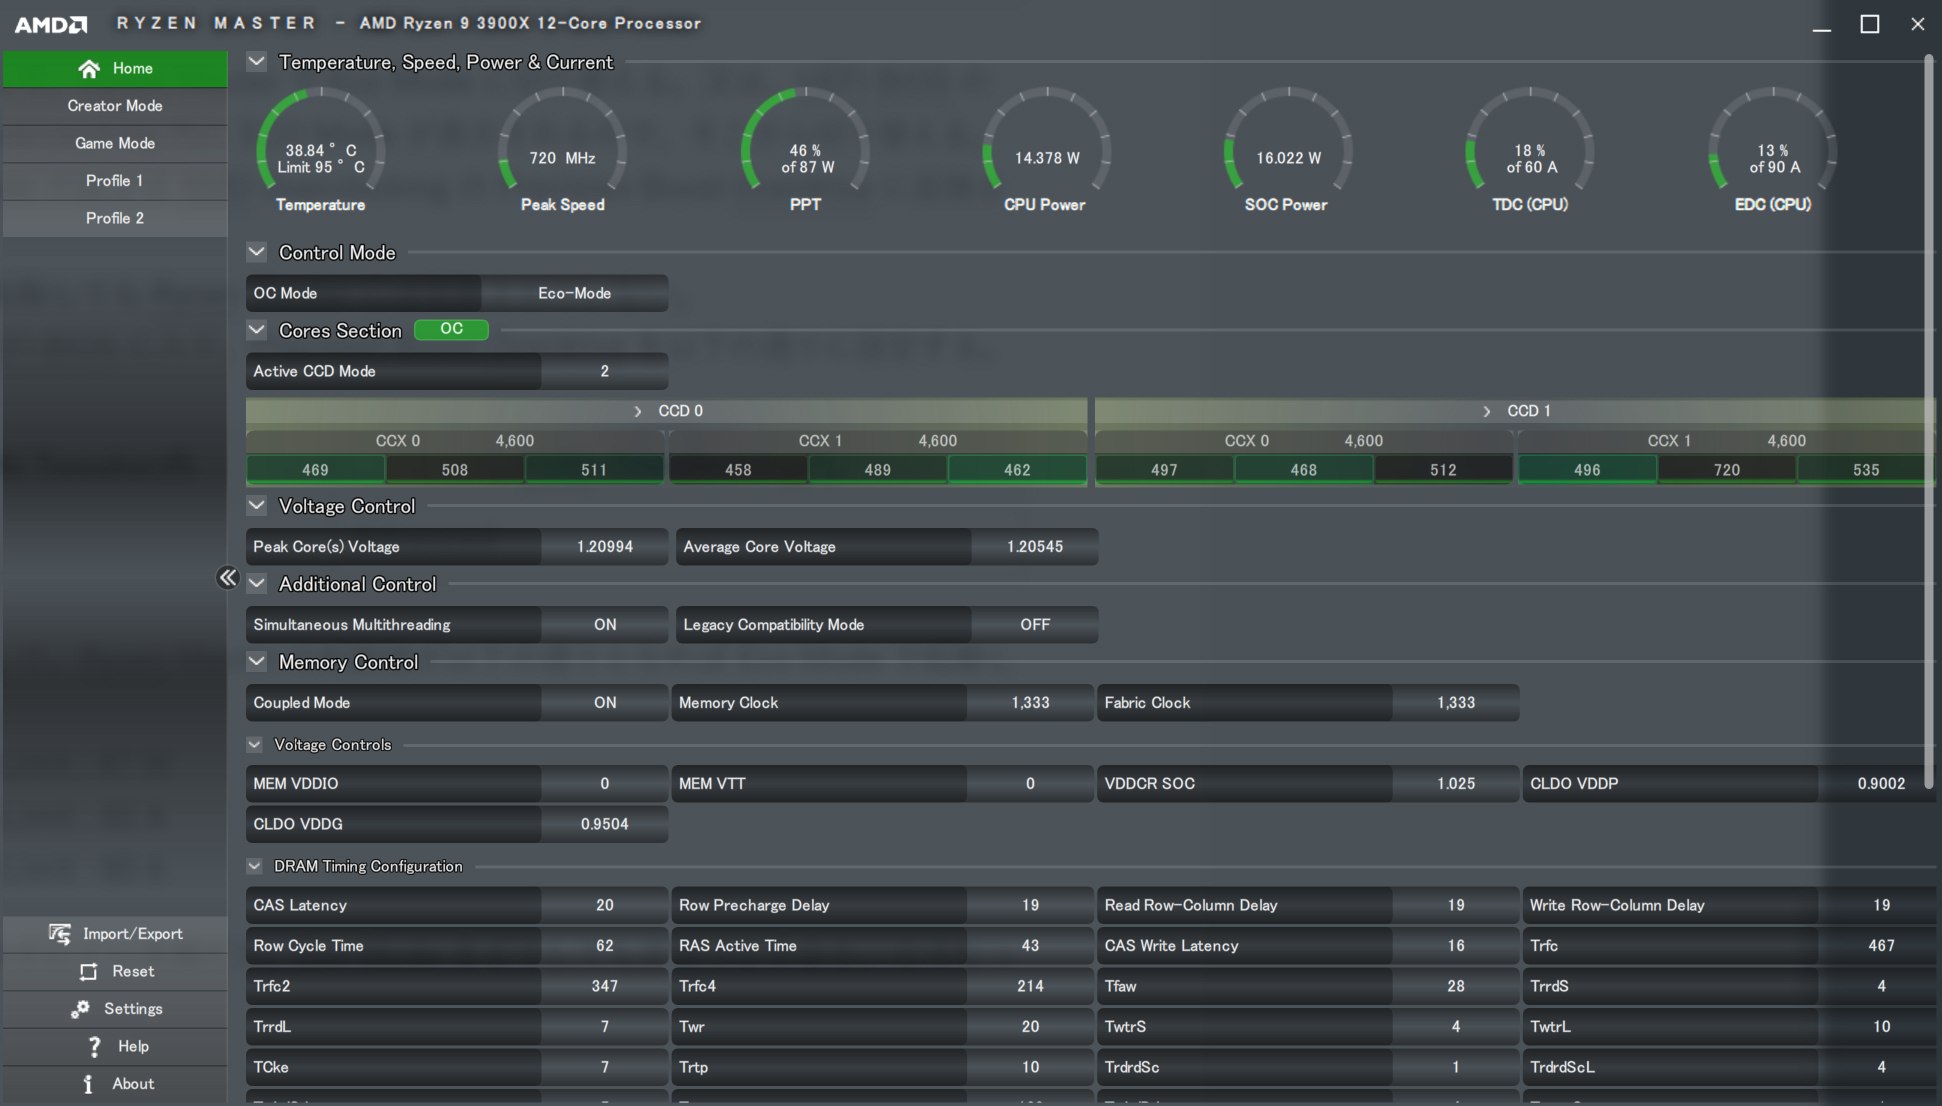Toggle Coupled Mode ON value
This screenshot has height=1106, width=1942.
click(605, 703)
